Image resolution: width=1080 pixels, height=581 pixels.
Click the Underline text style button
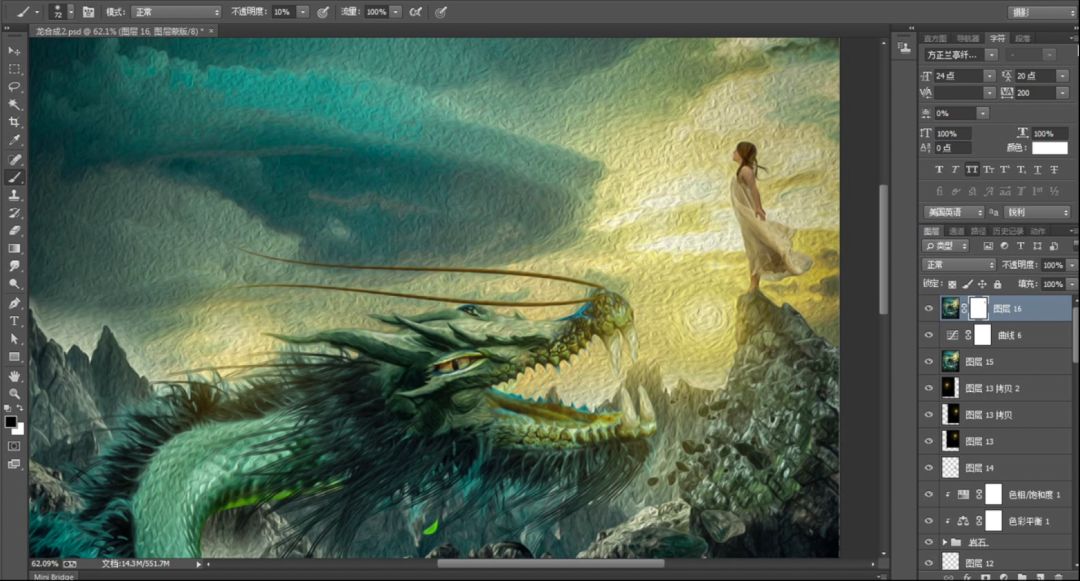1037,169
